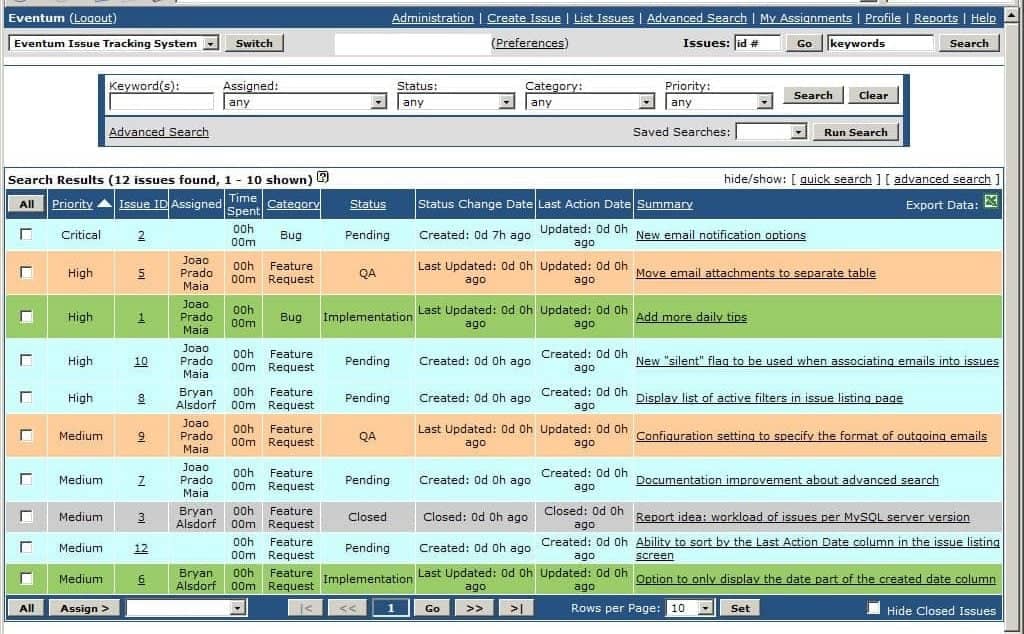This screenshot has width=1024, height=634.
Task: Click the Logout link
Action: coord(93,18)
